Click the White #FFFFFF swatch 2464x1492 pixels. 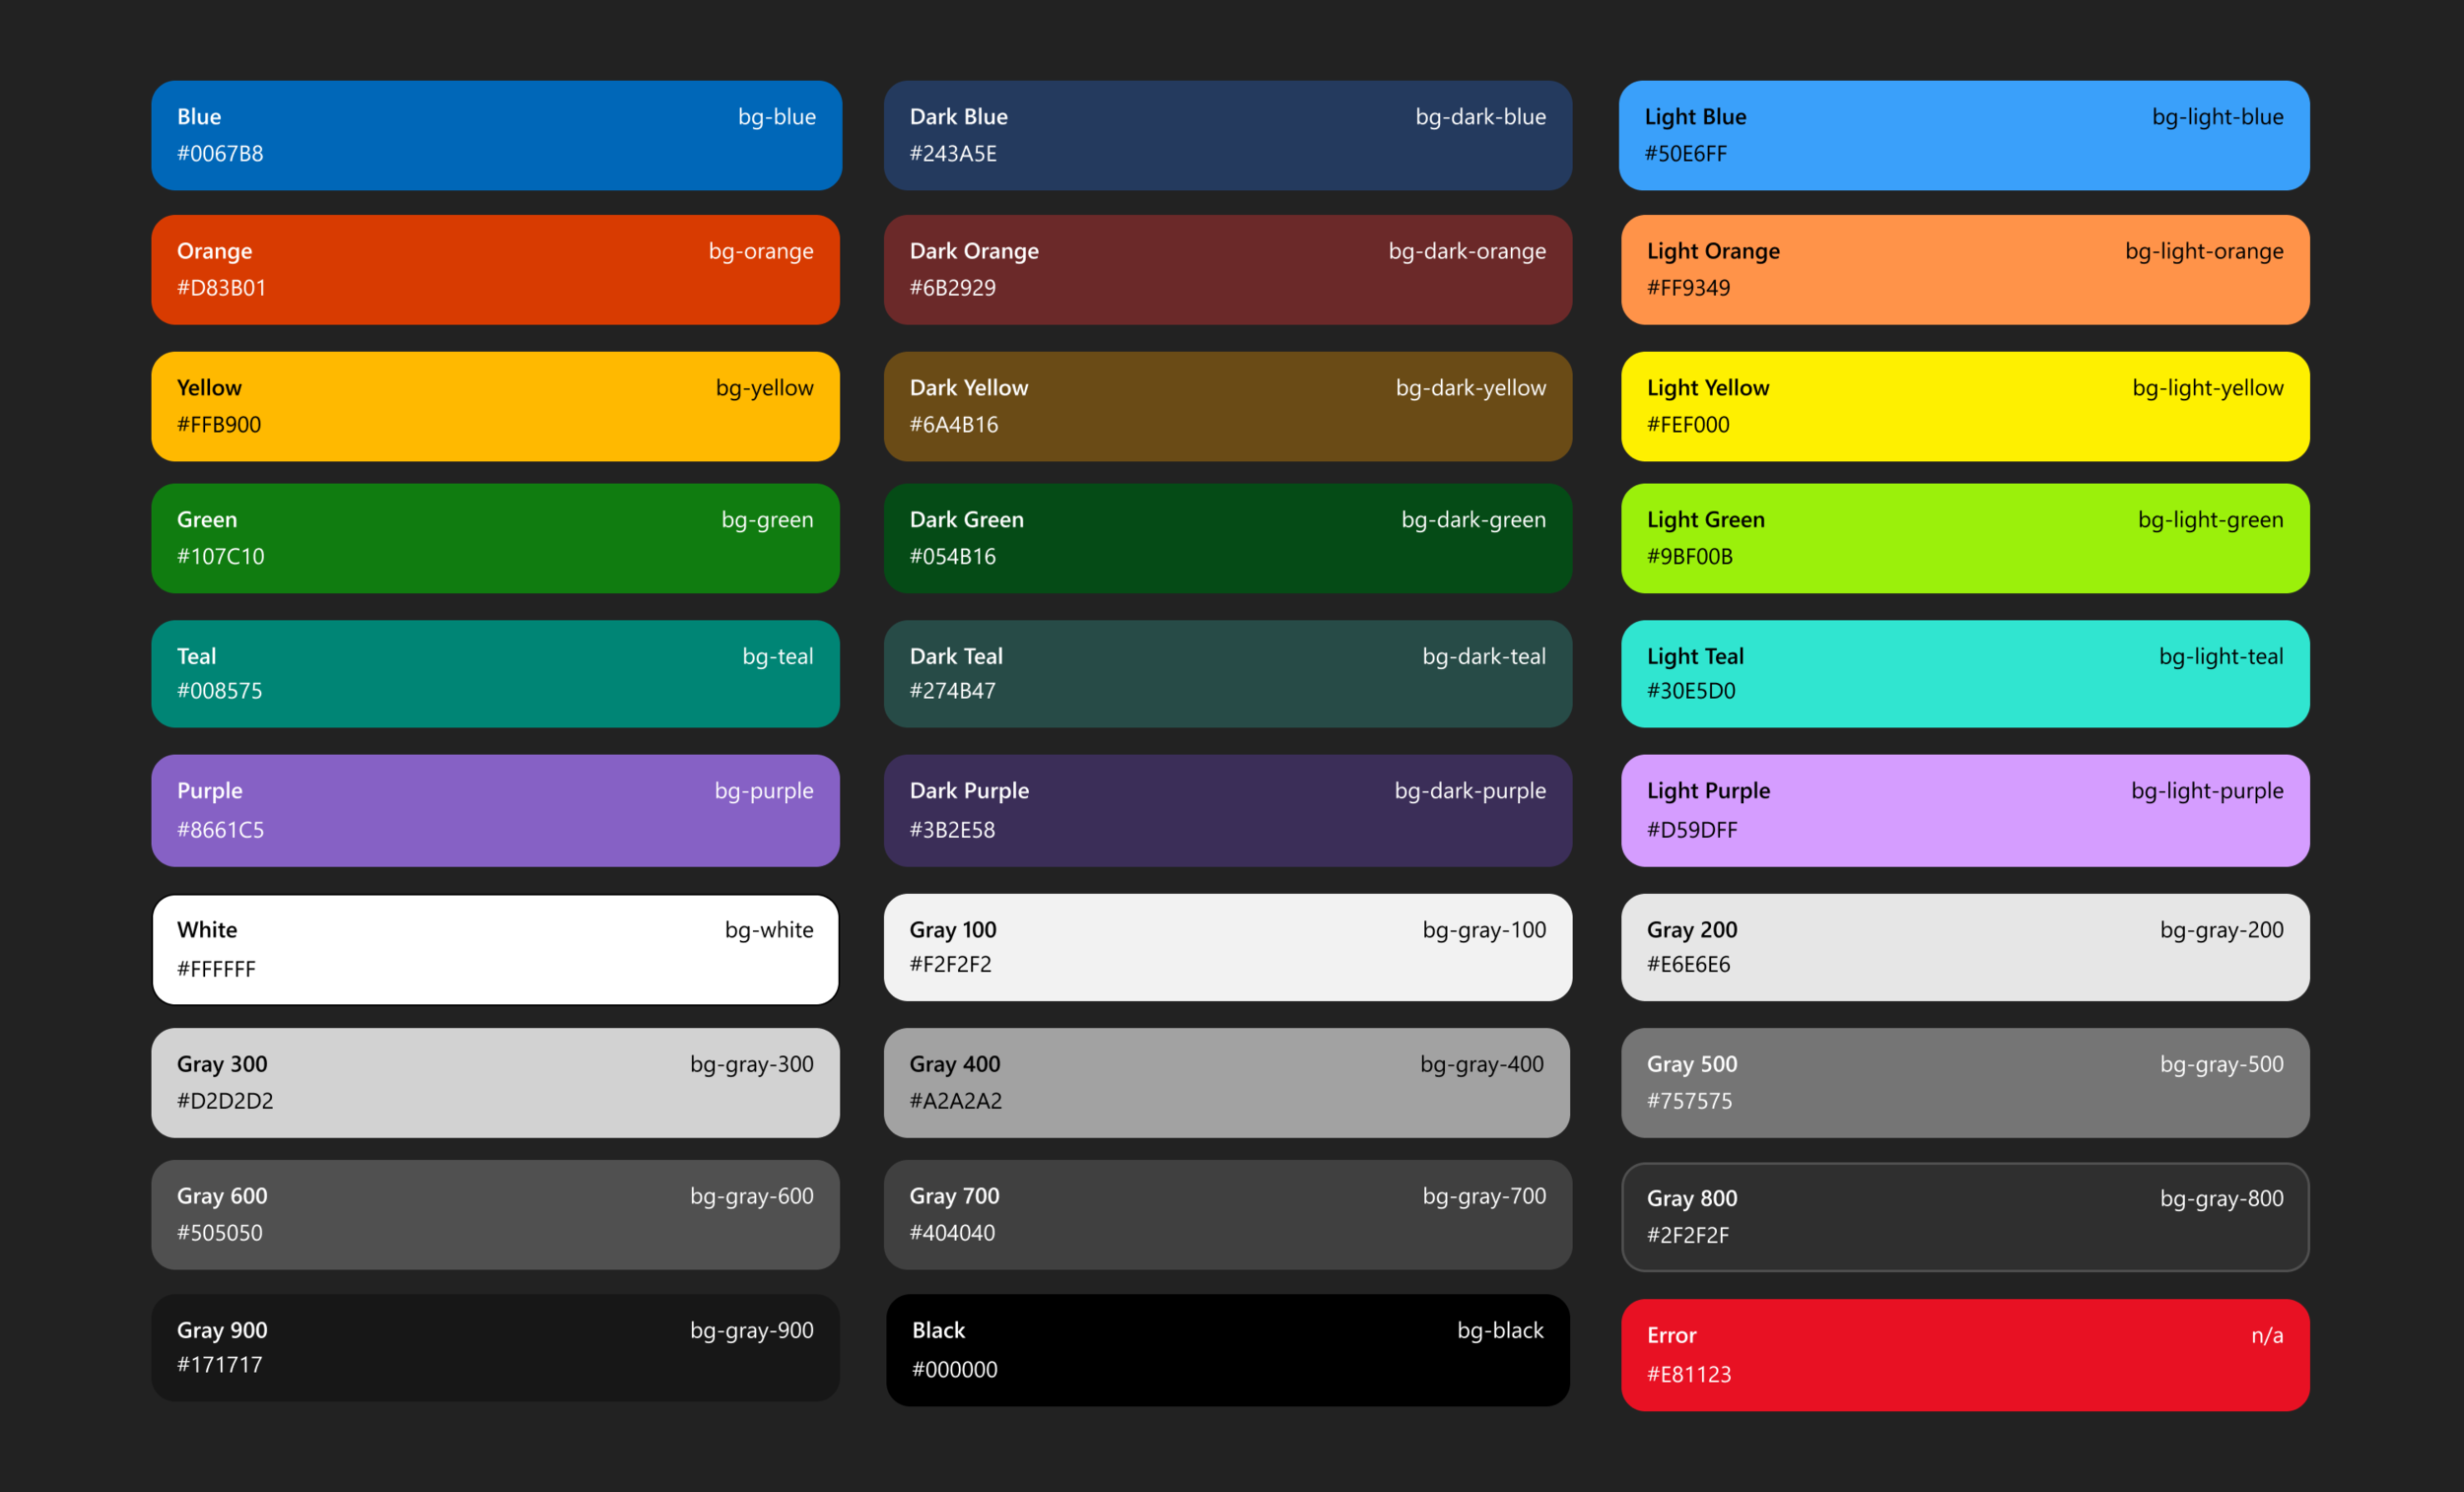click(x=495, y=949)
